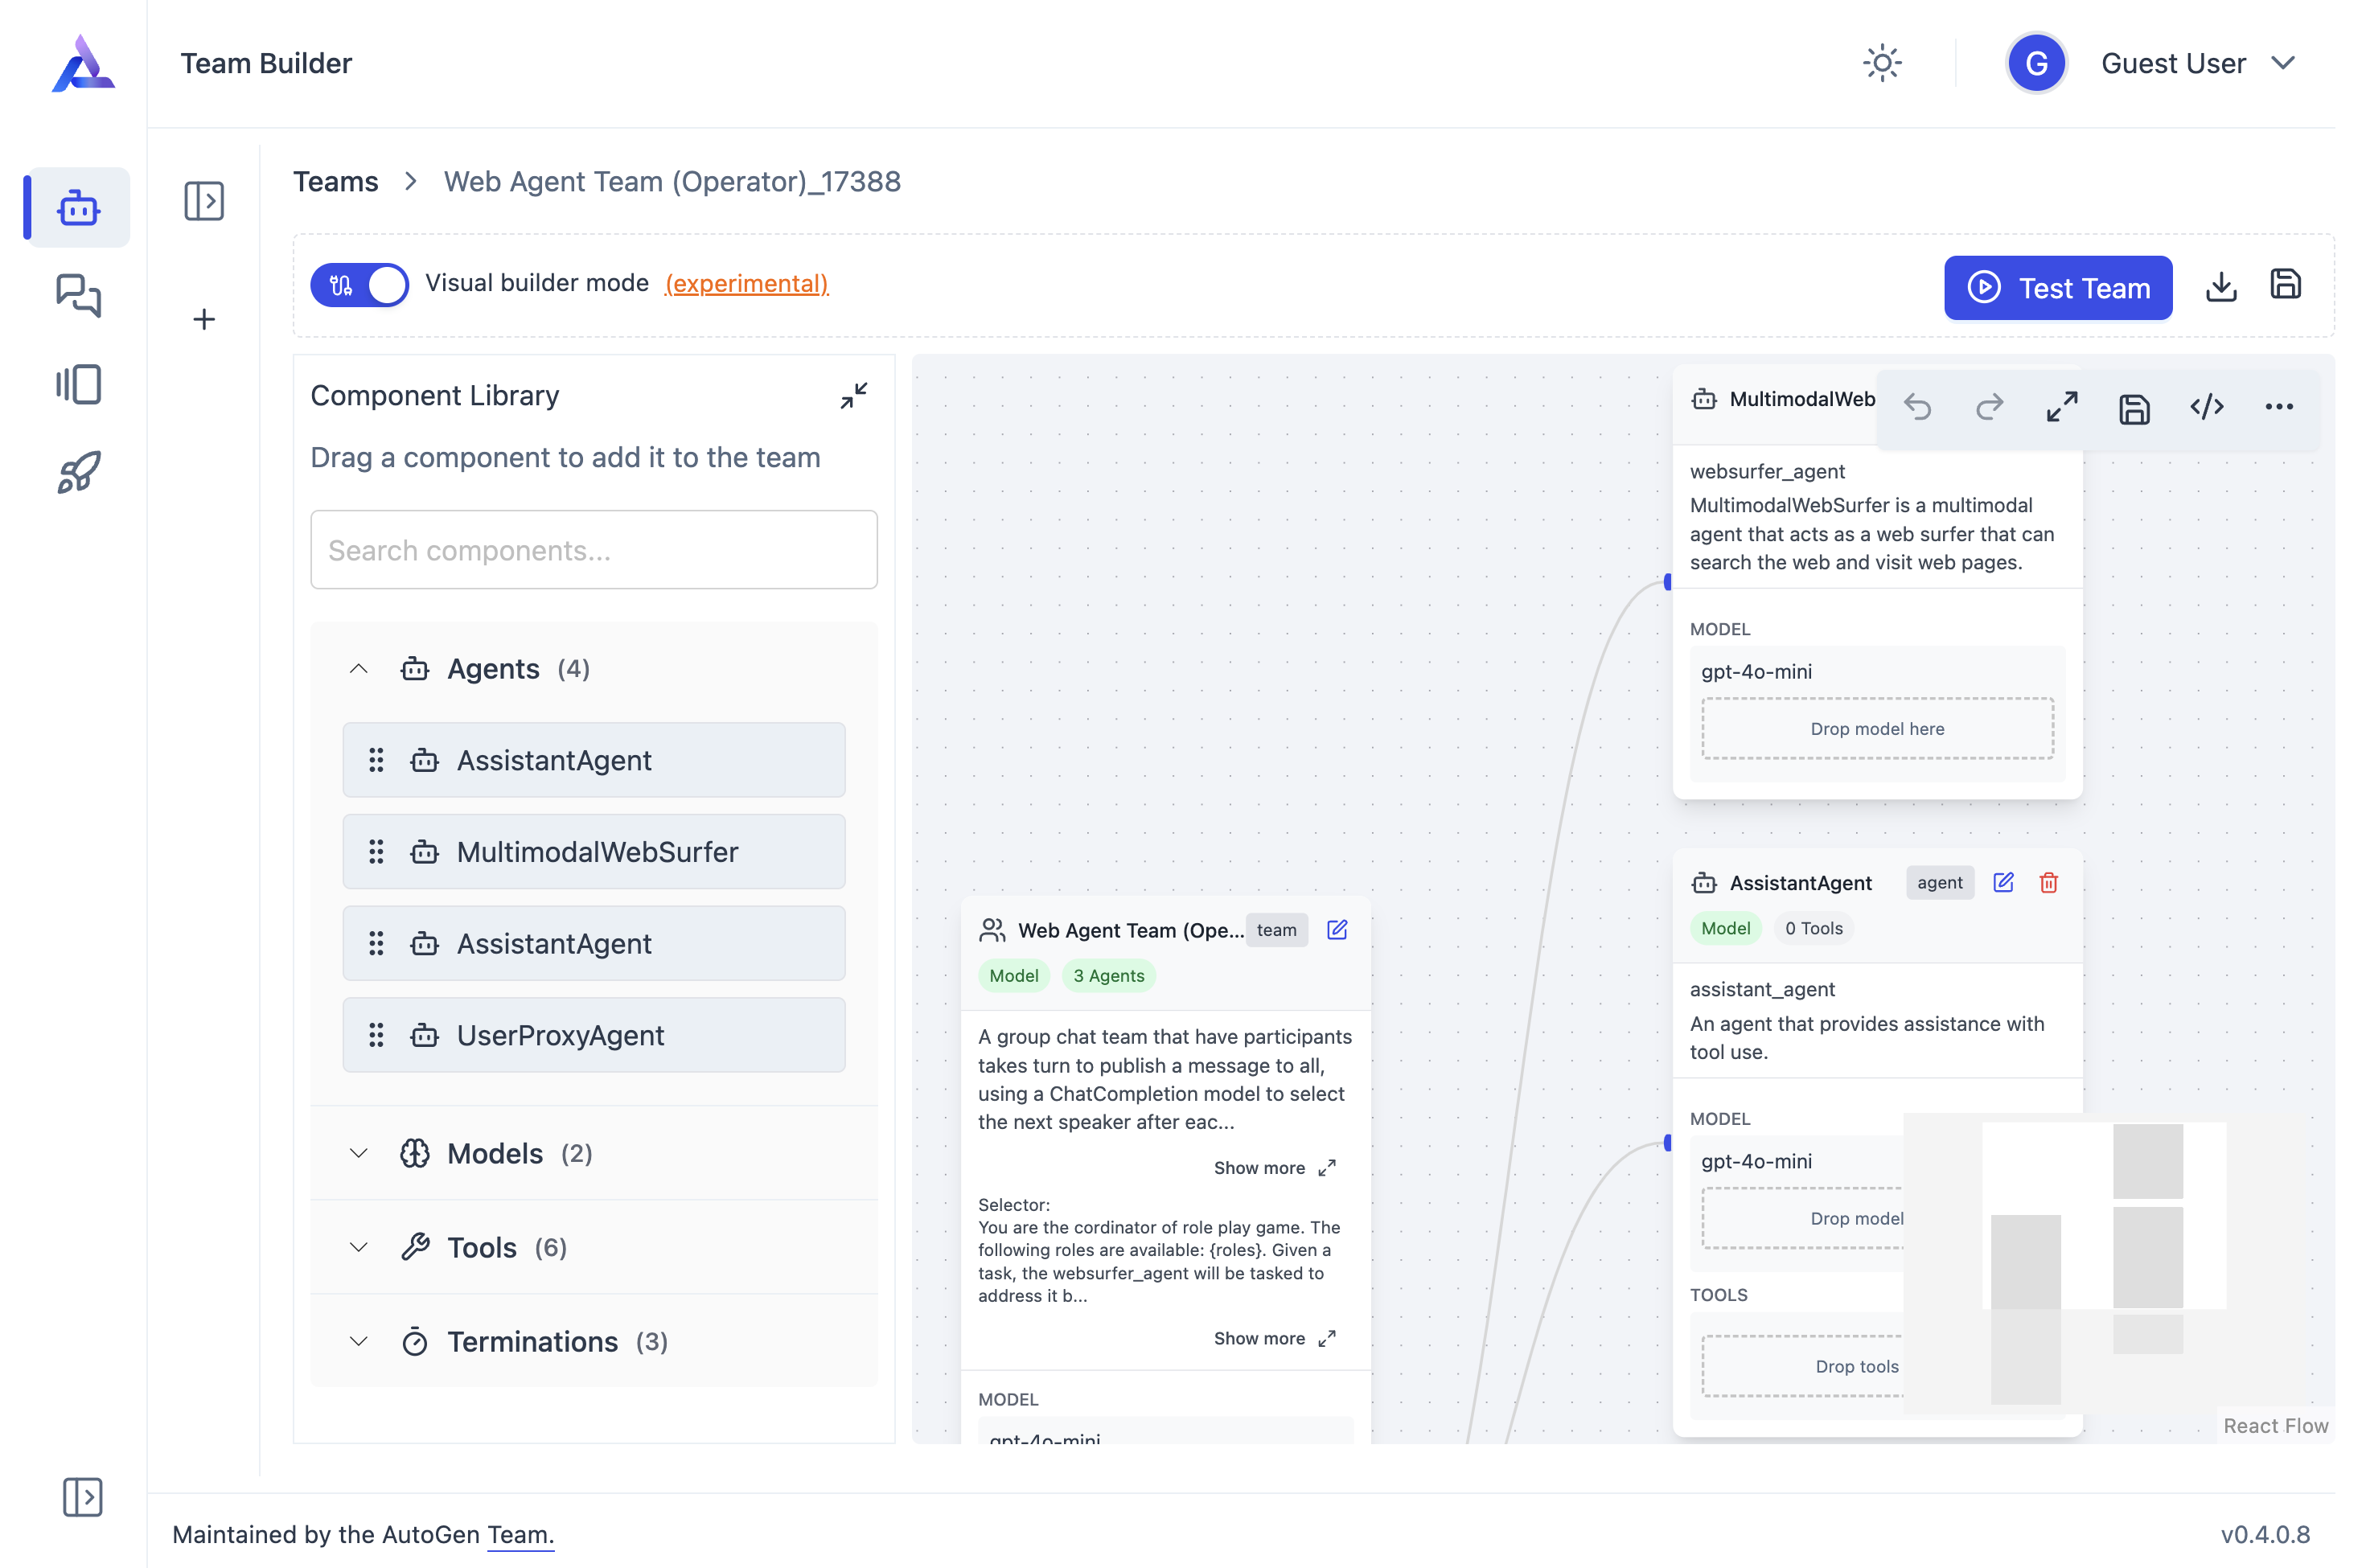2366x1568 pixels.
Task: Open the Gallery icon in the left sidebar
Action: pos(78,383)
